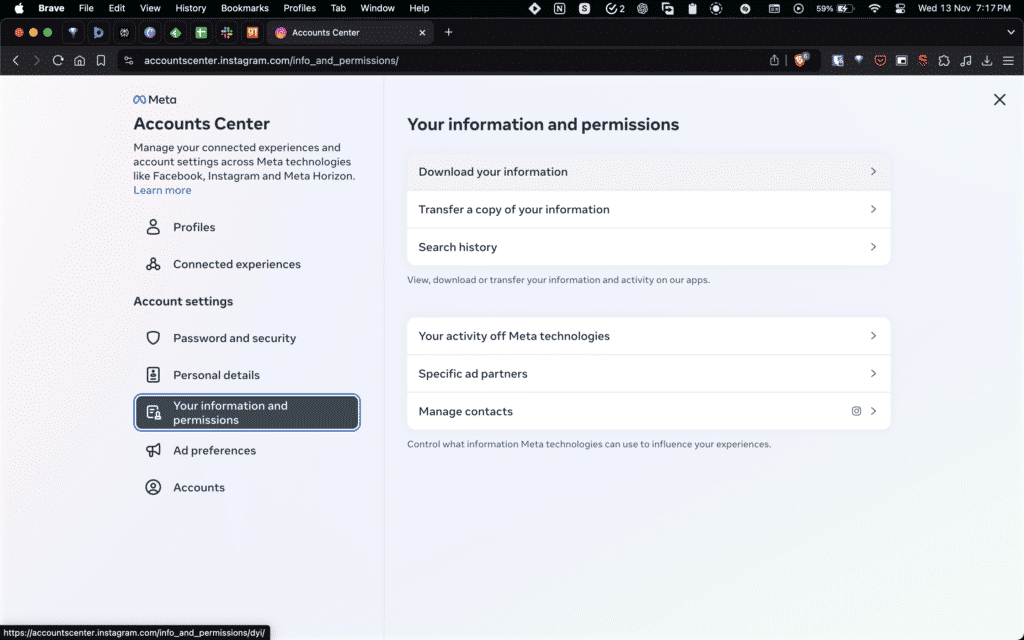Open site settings icon in address bar
This screenshot has width=1024, height=640.
click(129, 60)
